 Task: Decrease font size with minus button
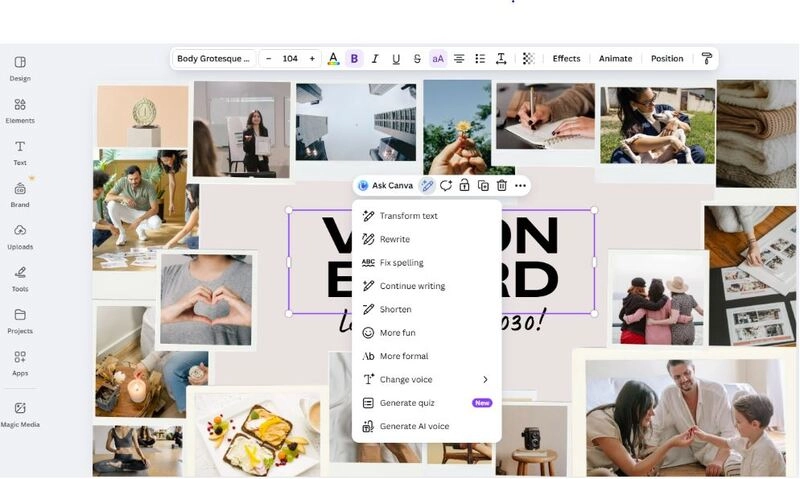(x=269, y=59)
